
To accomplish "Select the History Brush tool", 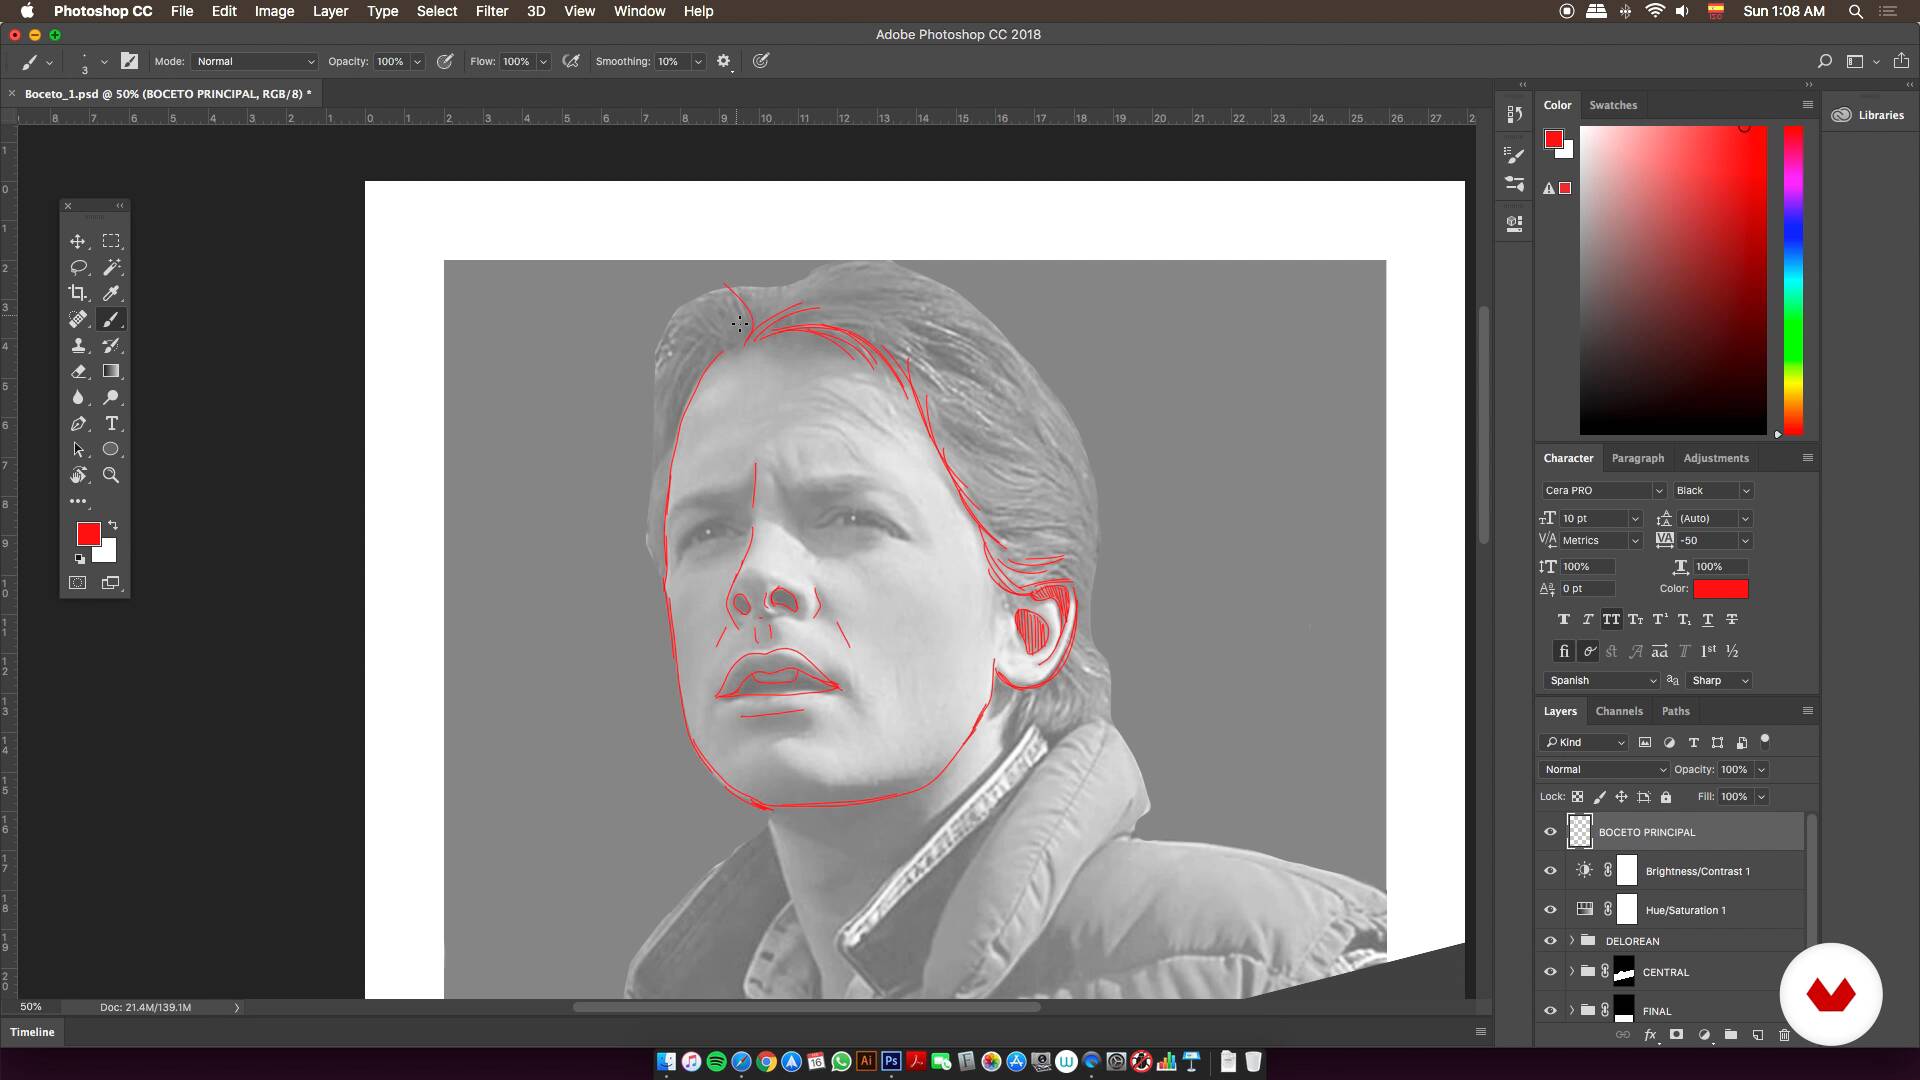I will (x=111, y=345).
